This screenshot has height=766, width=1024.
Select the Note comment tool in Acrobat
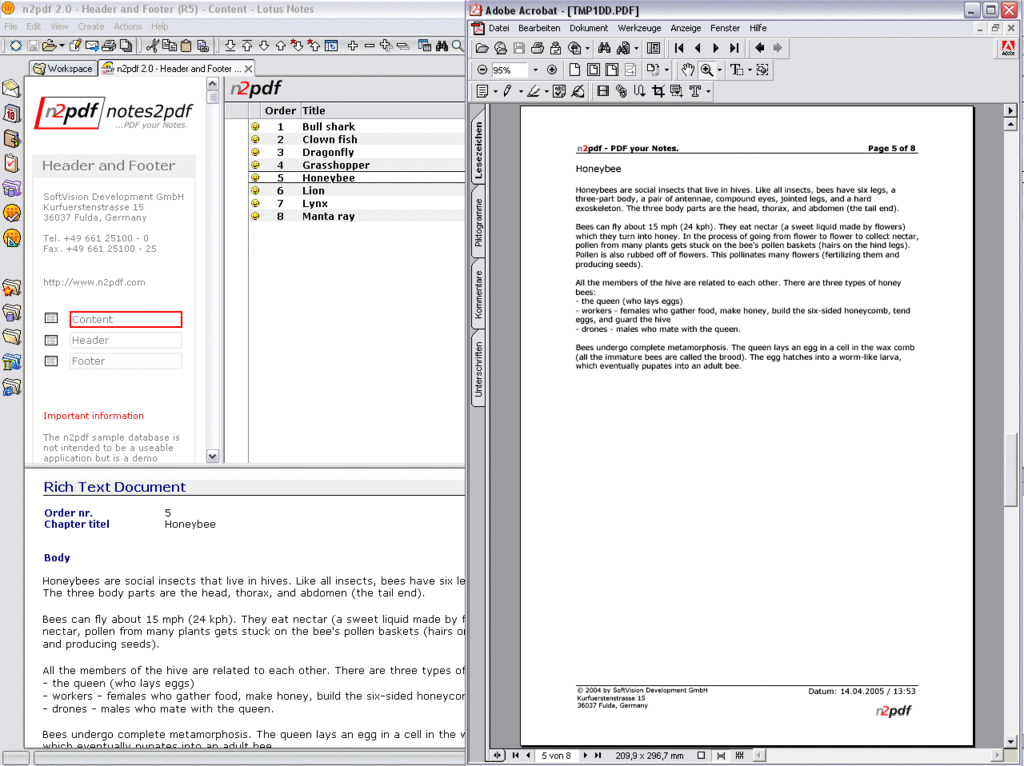483,91
